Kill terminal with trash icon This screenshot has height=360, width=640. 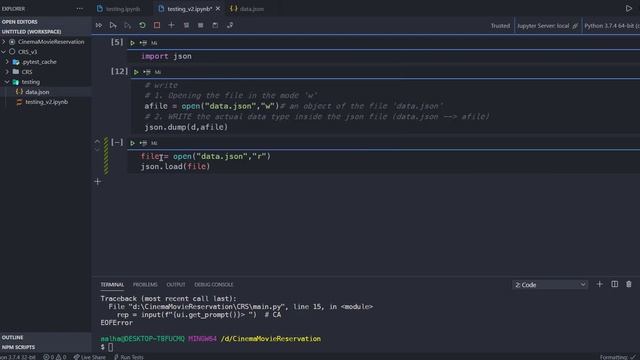(x=629, y=284)
